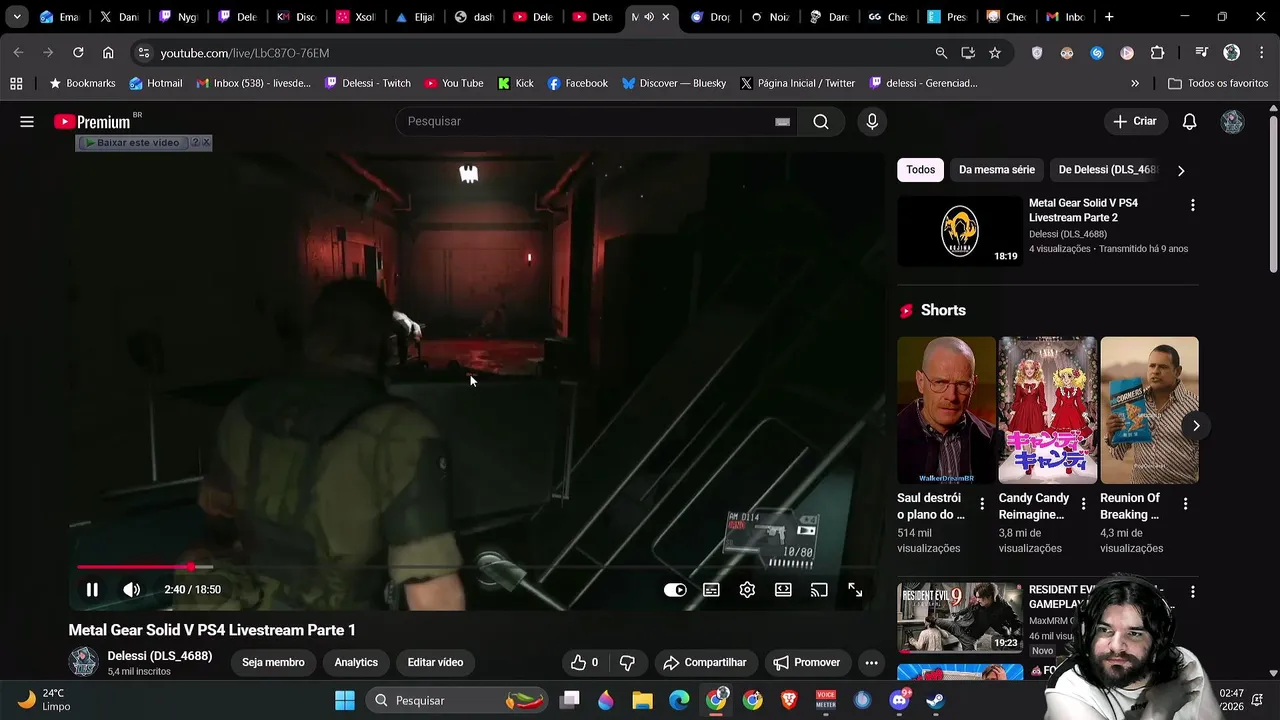The image size is (1280, 720).
Task: Open options for the Reunion Of Breaking Short
Action: click(1185, 504)
